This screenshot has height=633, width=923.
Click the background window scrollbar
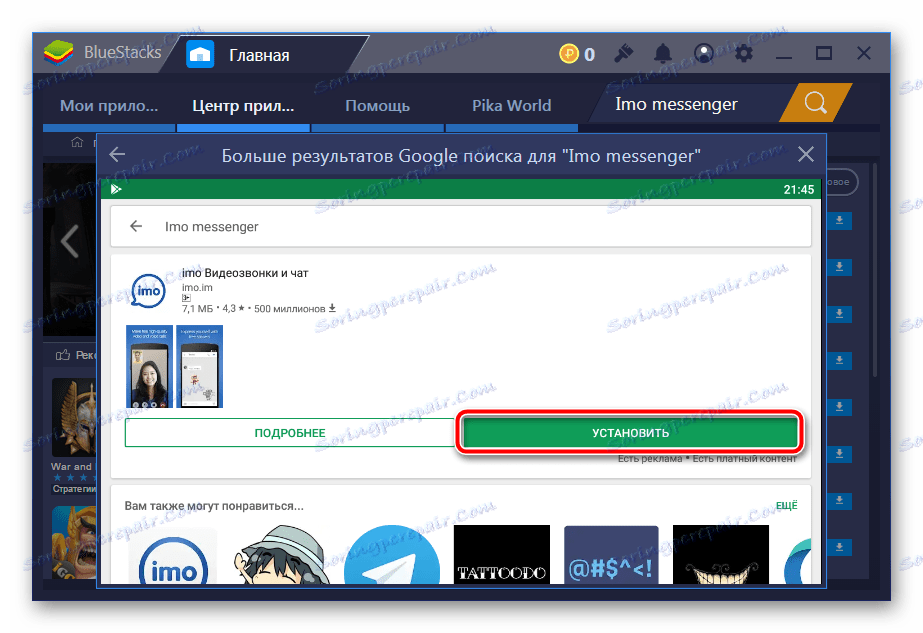pos(875,271)
